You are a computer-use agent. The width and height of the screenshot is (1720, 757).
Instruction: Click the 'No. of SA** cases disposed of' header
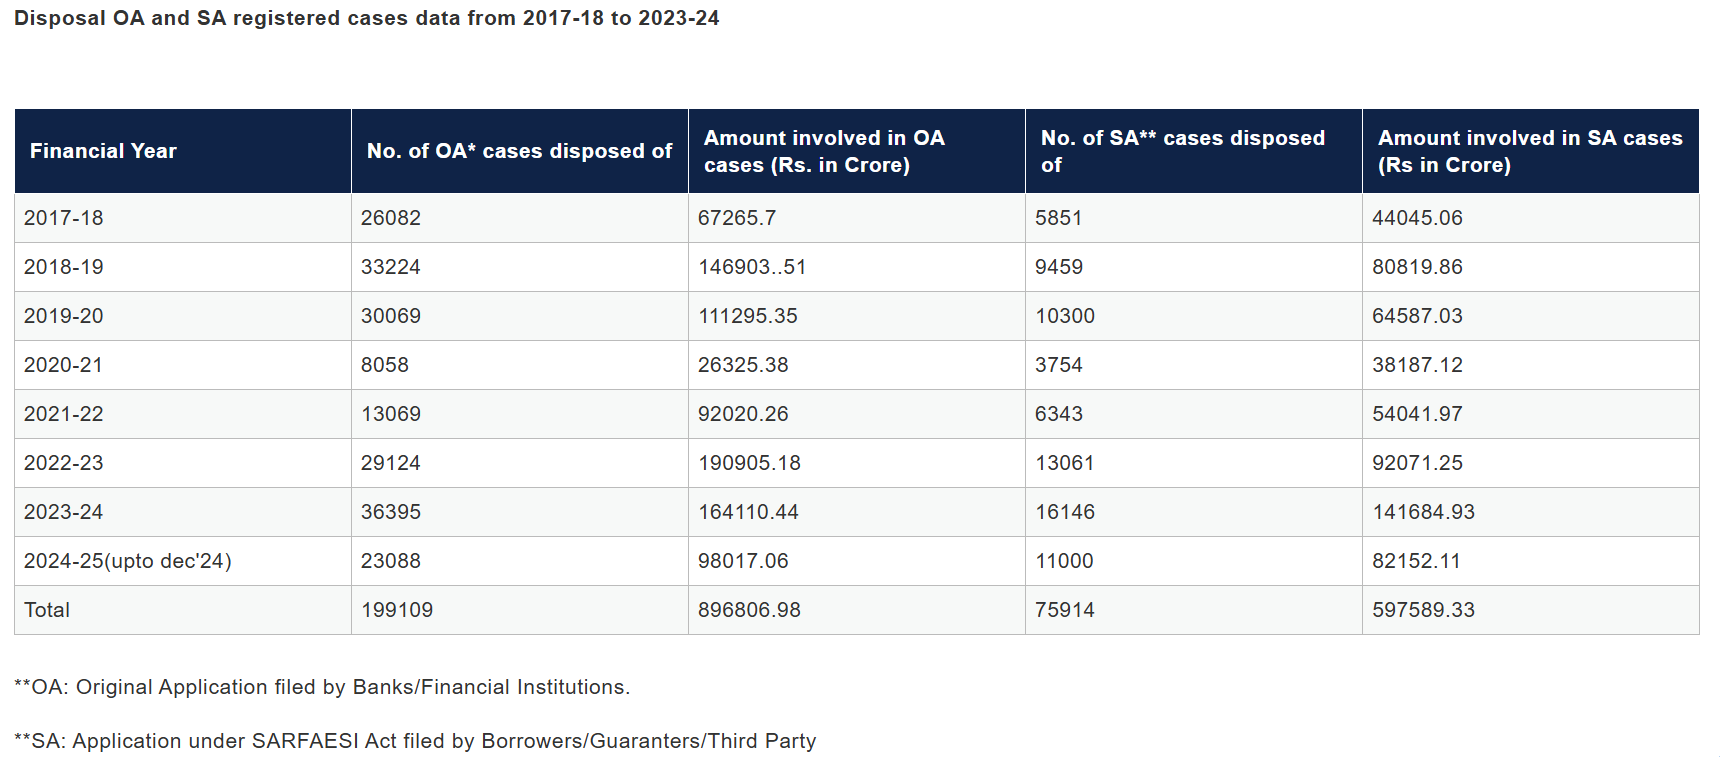1182,151
